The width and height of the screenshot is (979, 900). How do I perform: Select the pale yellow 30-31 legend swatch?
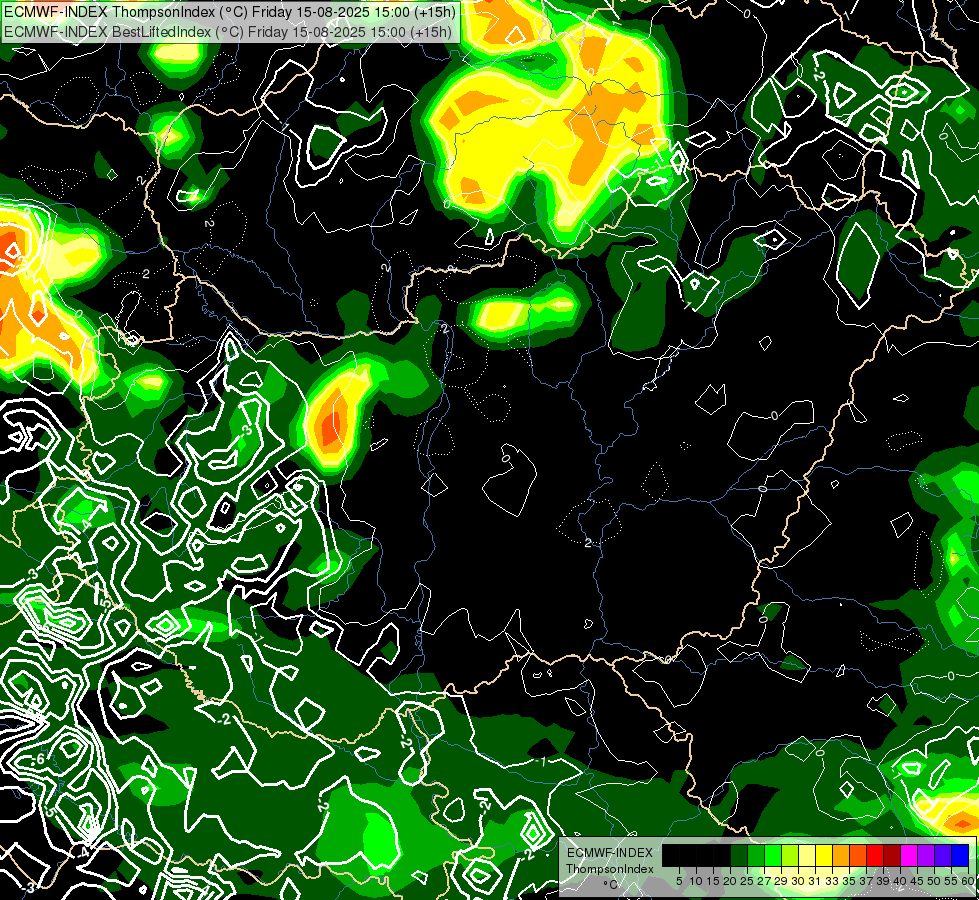click(807, 855)
